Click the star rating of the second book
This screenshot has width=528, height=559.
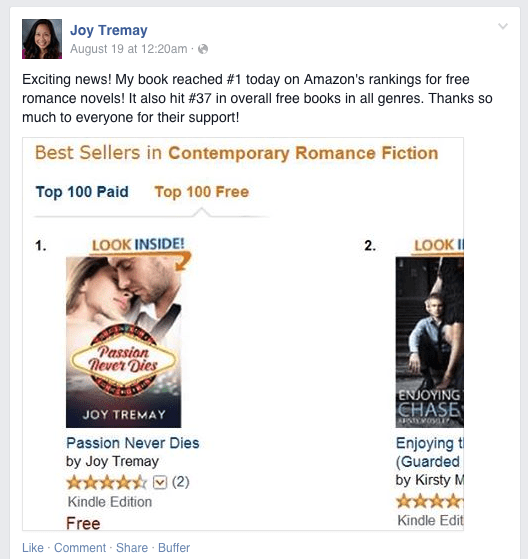(430, 502)
